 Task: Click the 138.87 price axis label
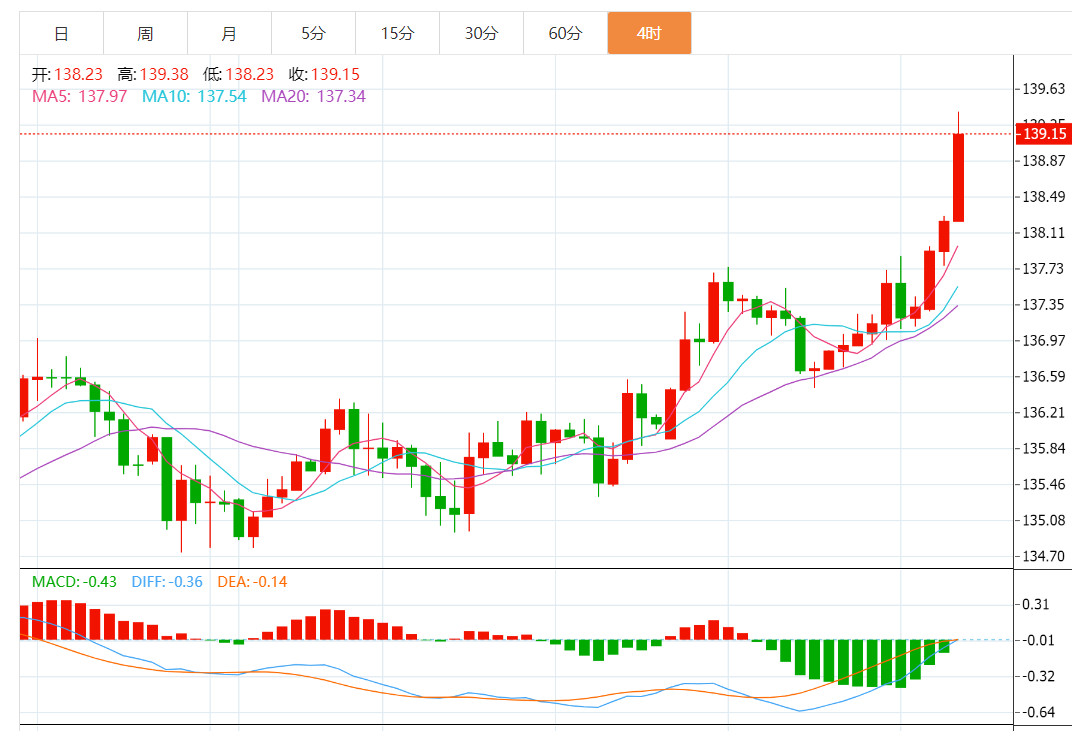1043,161
